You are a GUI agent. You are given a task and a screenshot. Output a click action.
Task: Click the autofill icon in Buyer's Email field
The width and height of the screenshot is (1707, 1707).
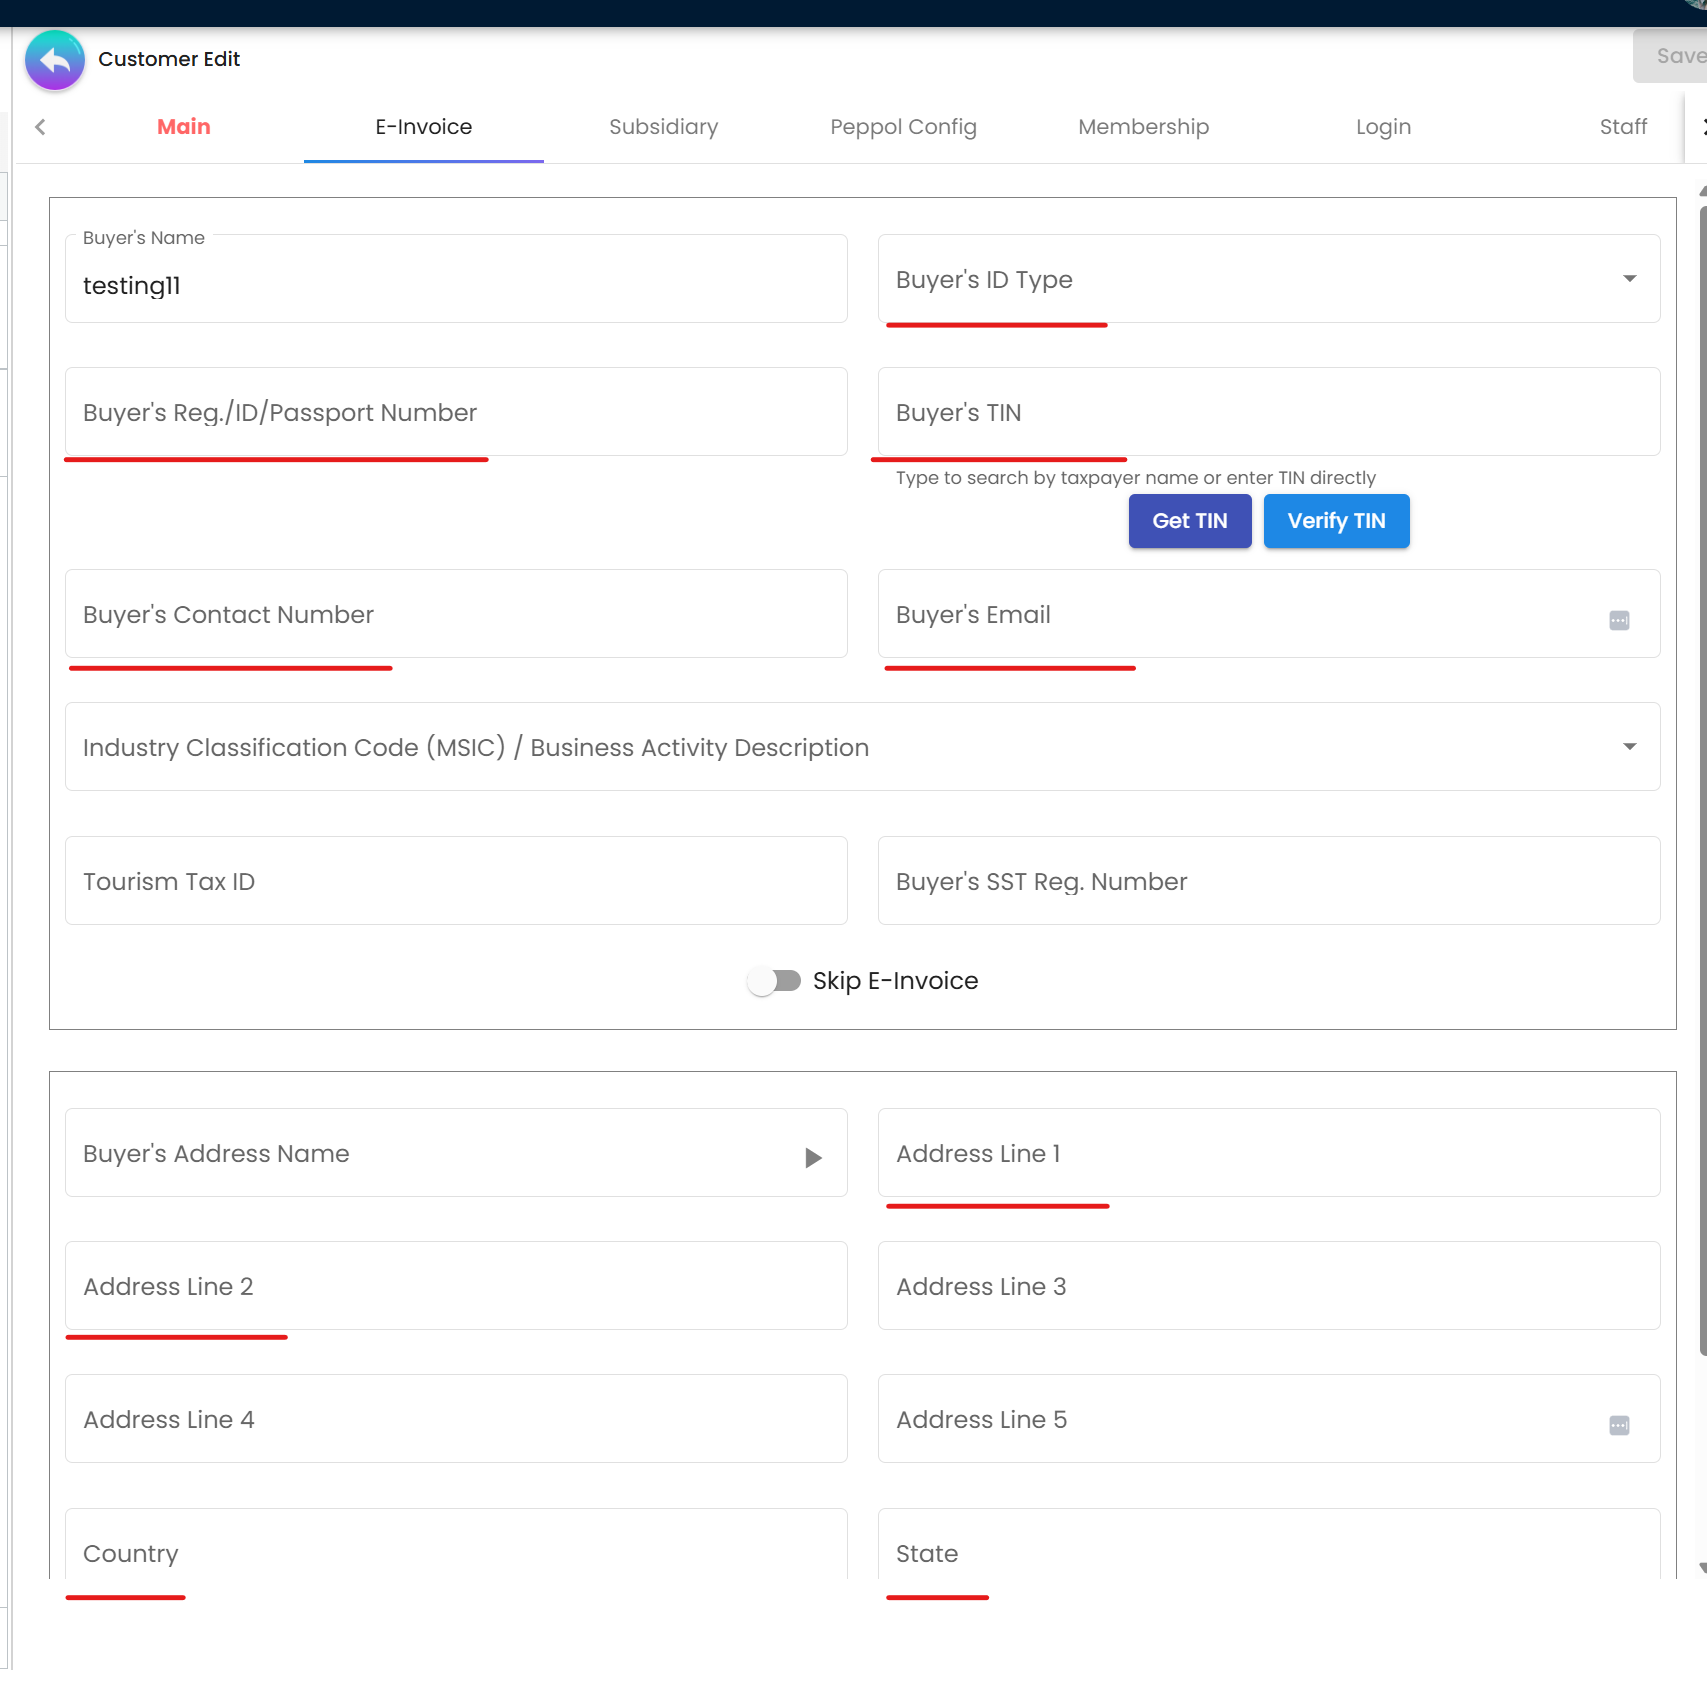click(x=1618, y=620)
